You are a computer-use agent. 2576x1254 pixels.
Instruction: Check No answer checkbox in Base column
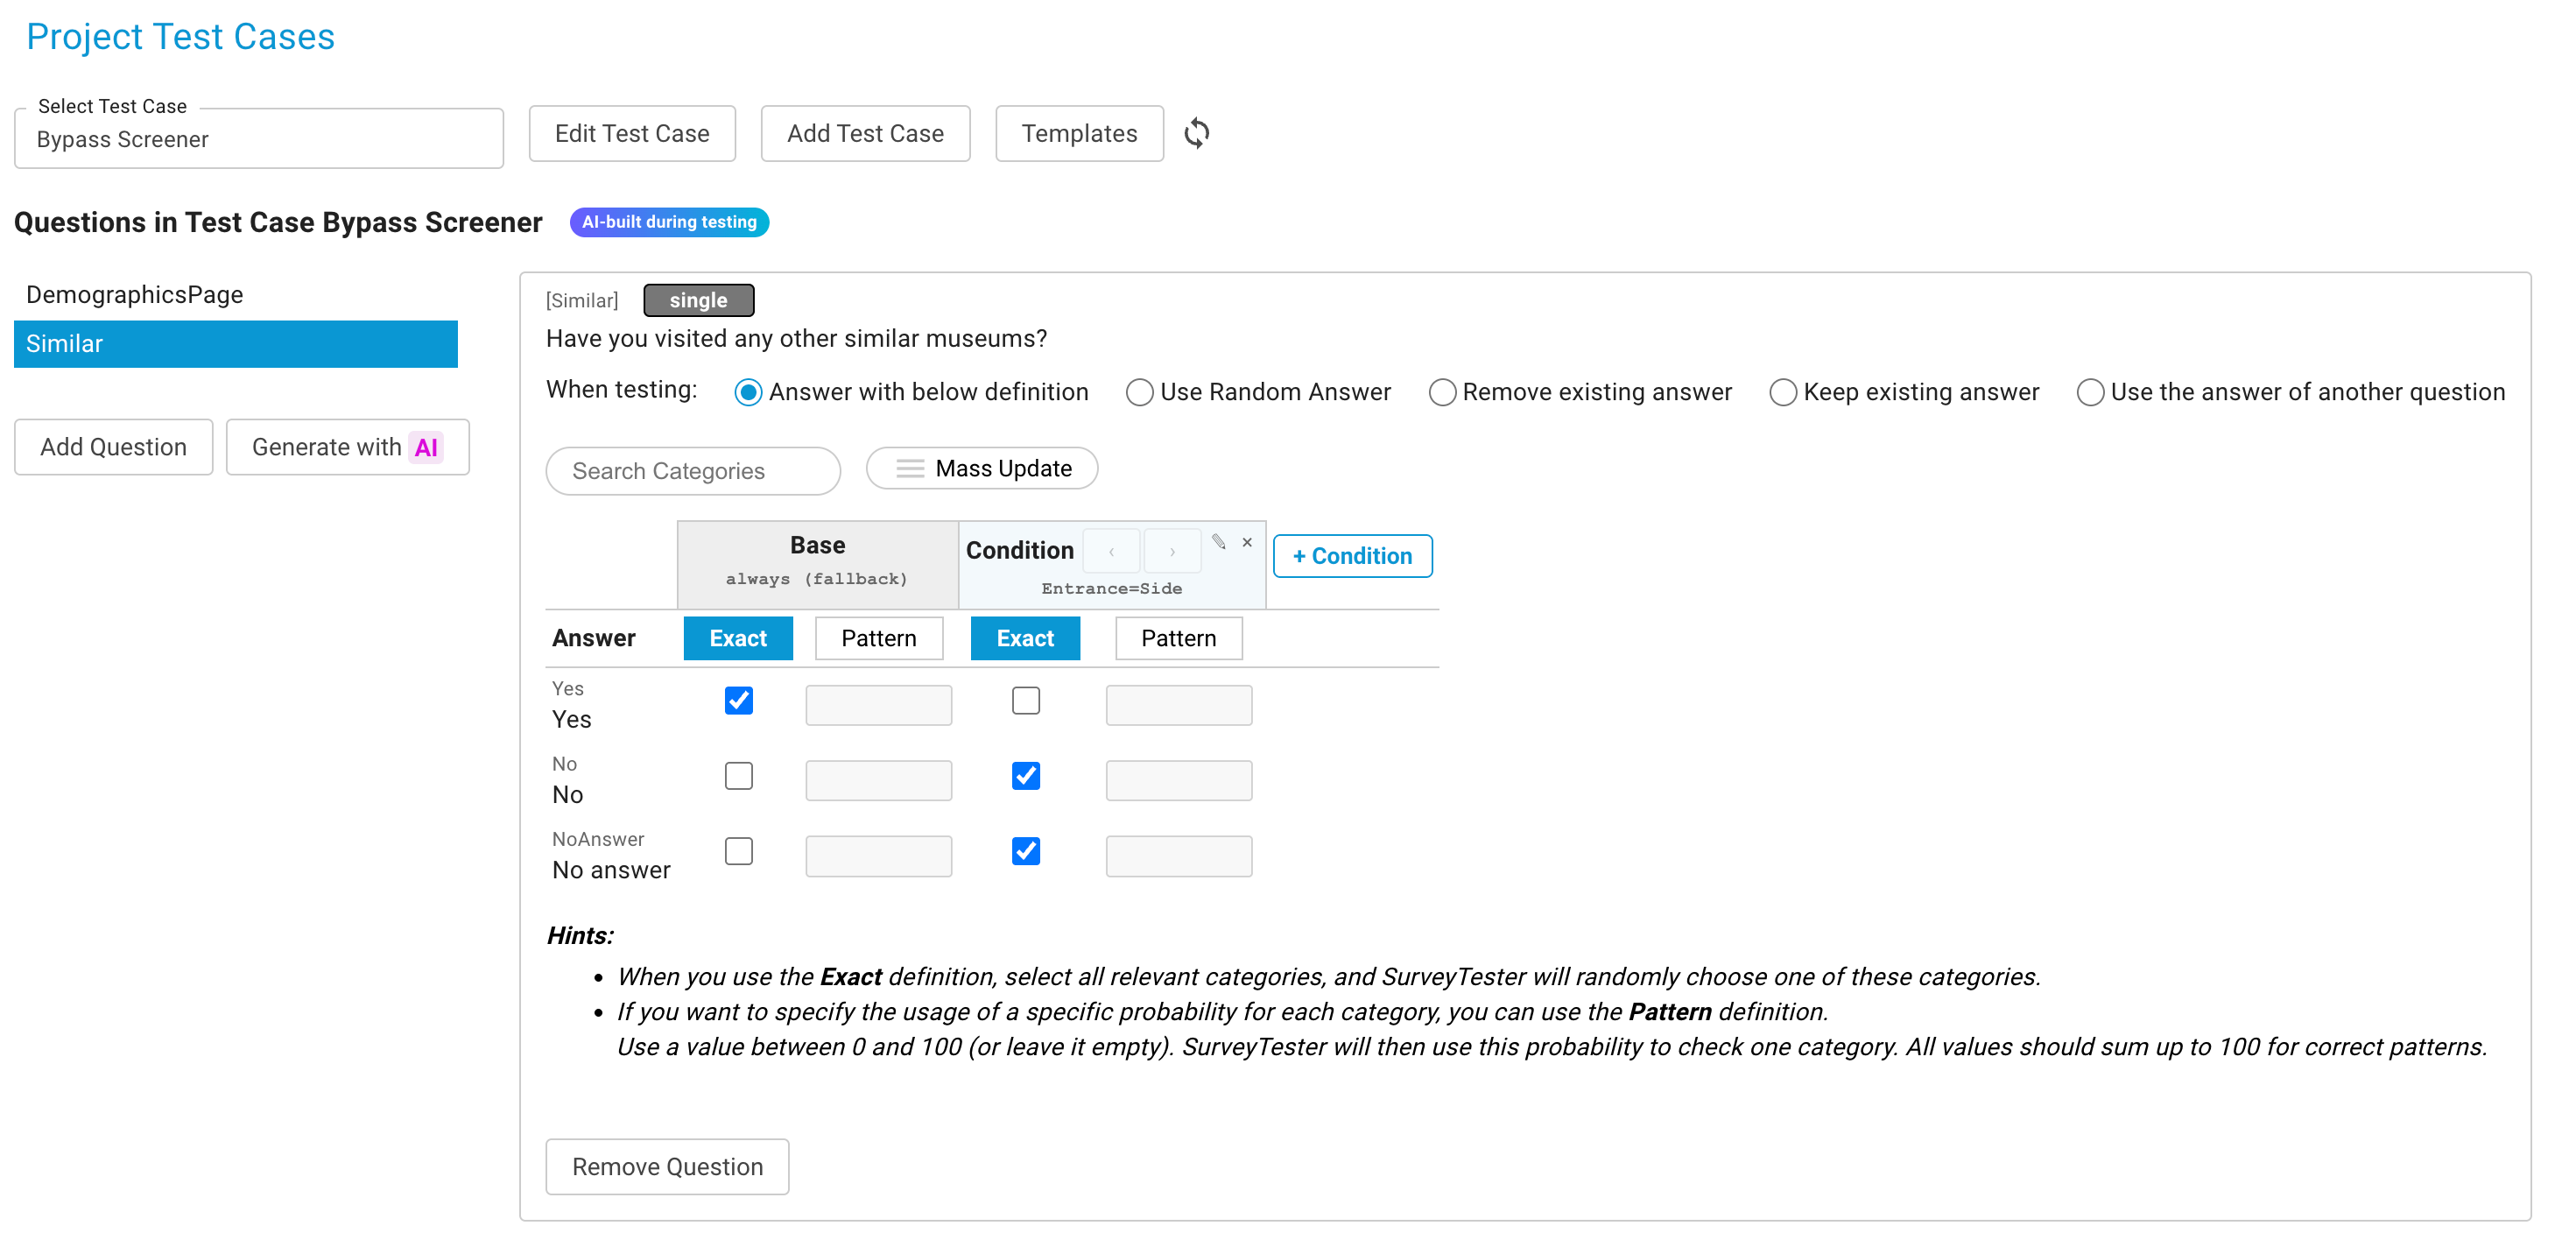(x=739, y=850)
